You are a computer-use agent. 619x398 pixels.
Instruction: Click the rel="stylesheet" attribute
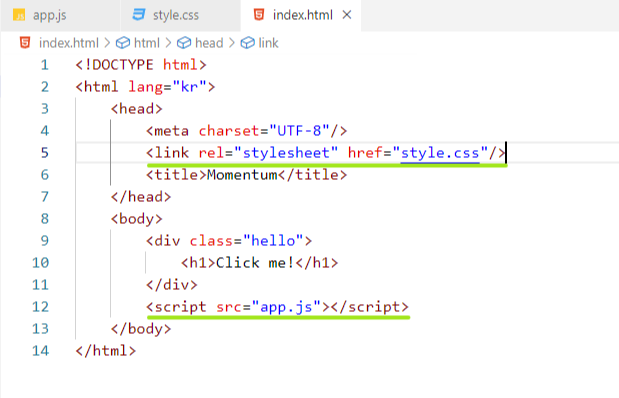(268, 153)
